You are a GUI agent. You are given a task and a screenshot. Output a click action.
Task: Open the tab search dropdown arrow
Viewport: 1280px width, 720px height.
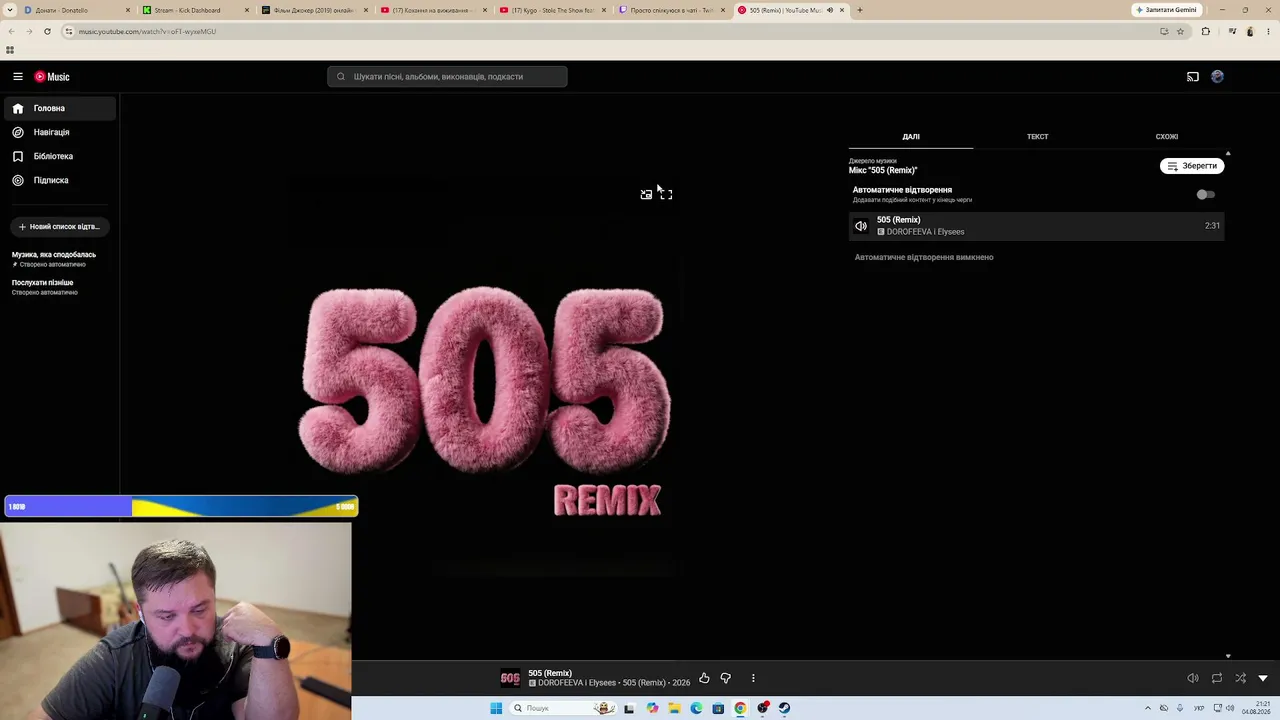point(10,10)
